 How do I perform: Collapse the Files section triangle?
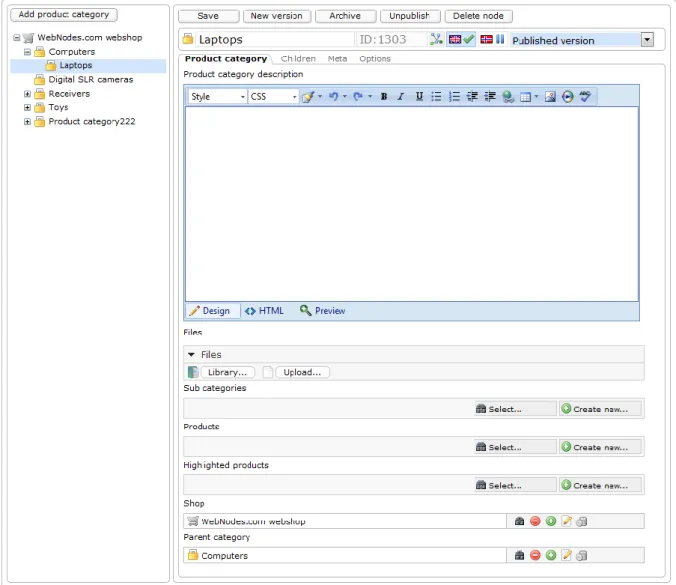pos(191,354)
